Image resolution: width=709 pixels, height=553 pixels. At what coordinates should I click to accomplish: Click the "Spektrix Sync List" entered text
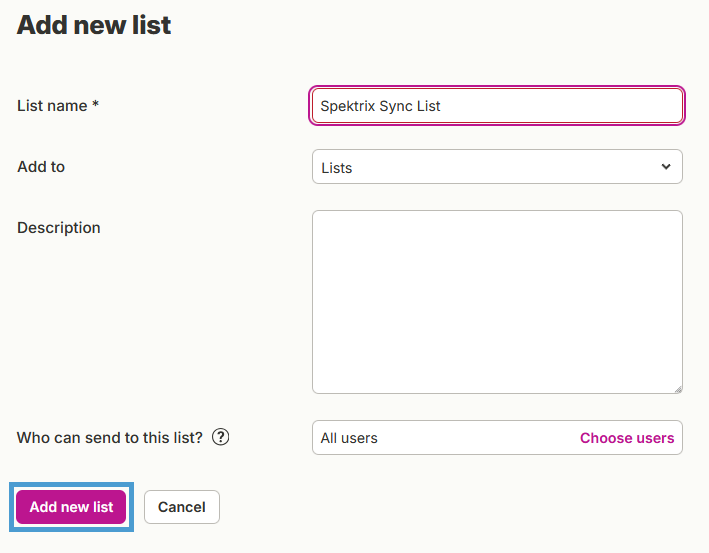(x=380, y=106)
